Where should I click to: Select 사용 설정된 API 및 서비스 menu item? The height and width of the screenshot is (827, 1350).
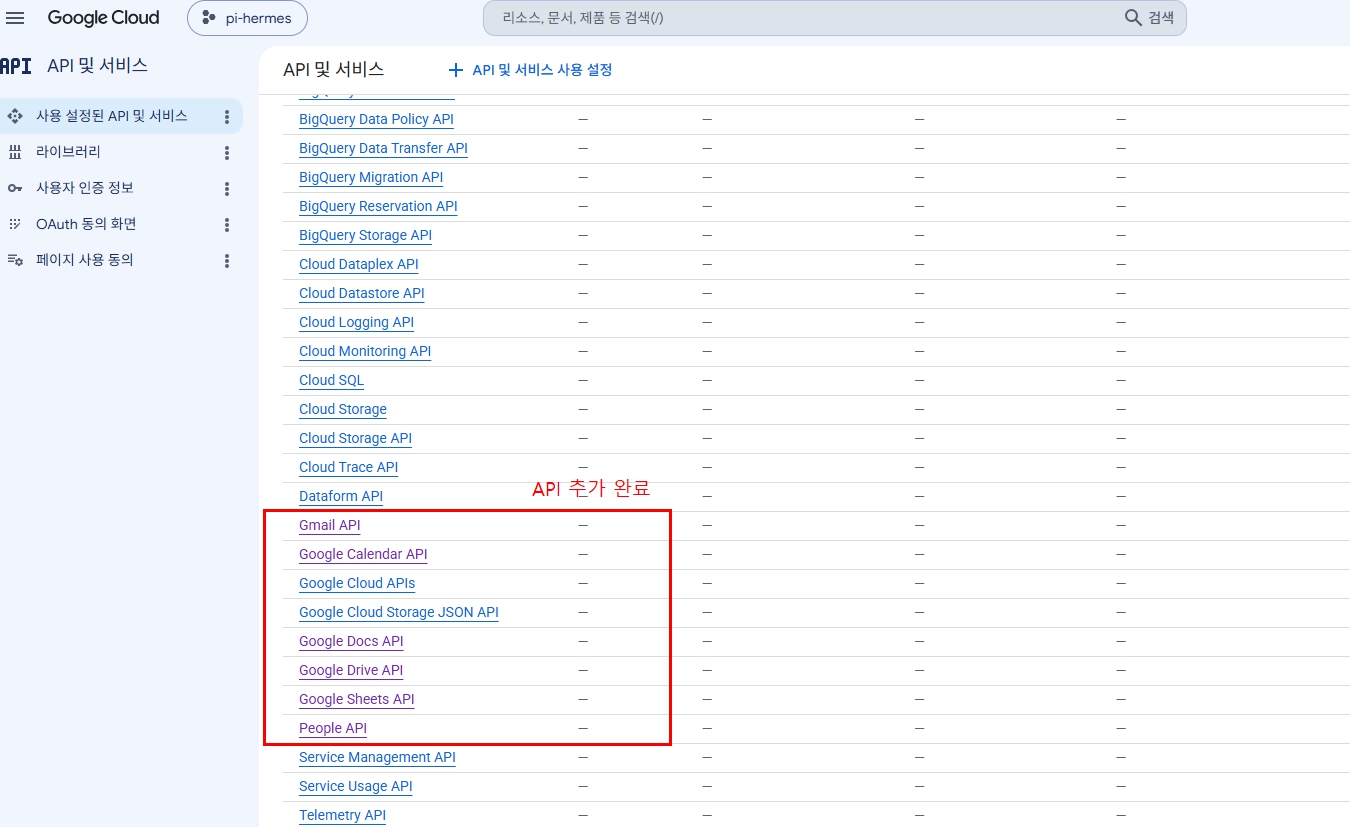click(x=111, y=116)
